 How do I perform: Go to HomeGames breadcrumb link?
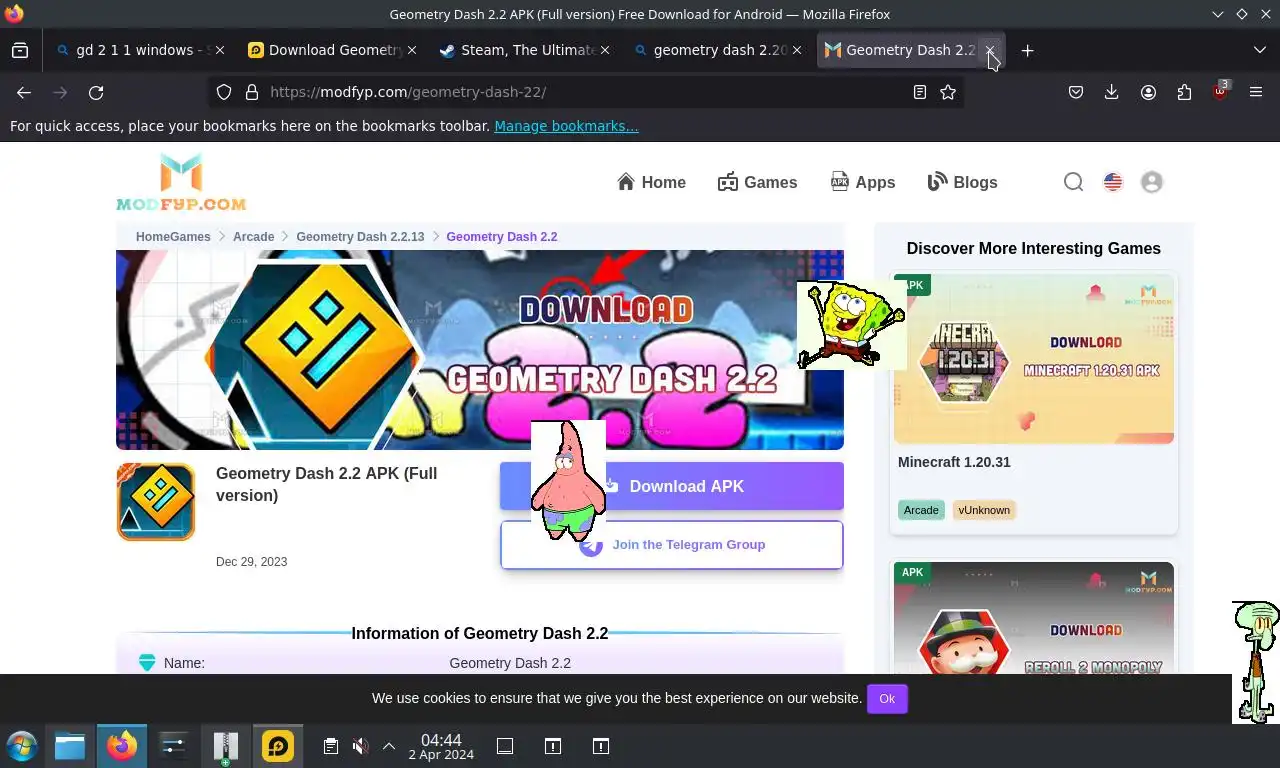point(173,237)
